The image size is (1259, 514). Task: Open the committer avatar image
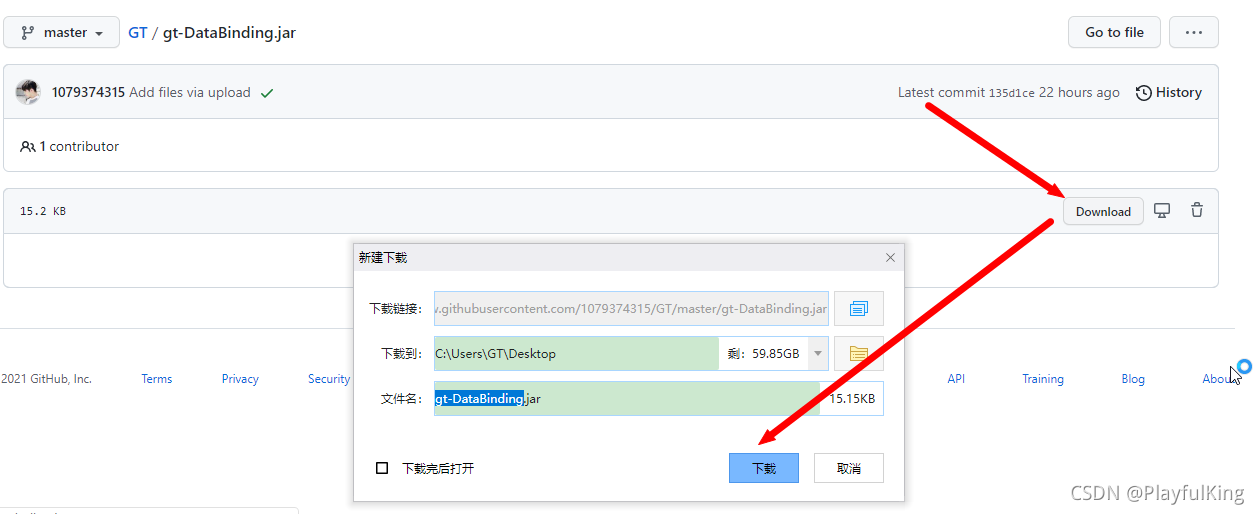pos(28,92)
